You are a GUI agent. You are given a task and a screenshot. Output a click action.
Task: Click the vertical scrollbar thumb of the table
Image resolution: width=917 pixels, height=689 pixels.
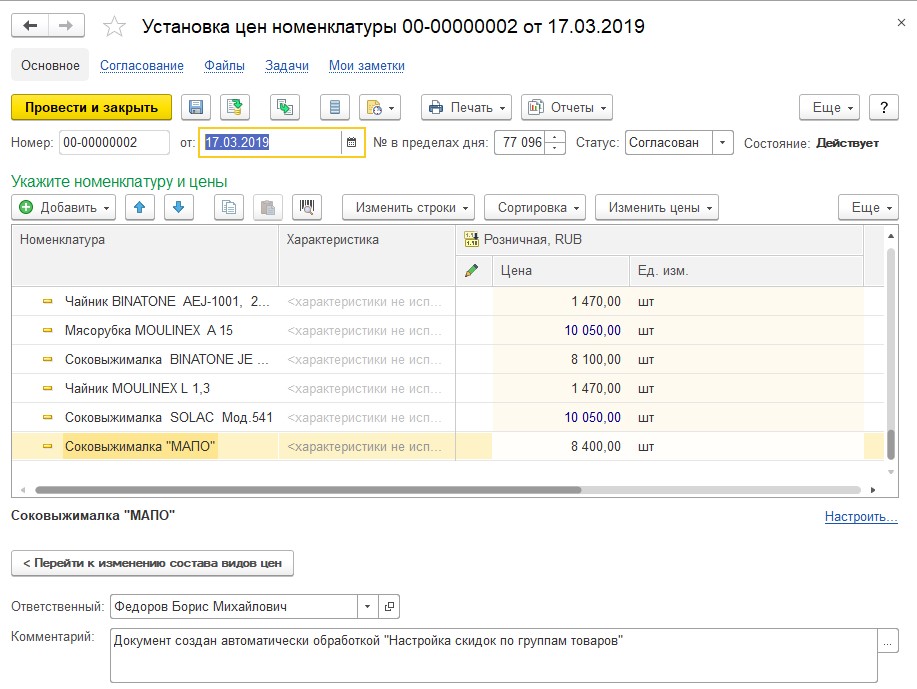point(891,445)
